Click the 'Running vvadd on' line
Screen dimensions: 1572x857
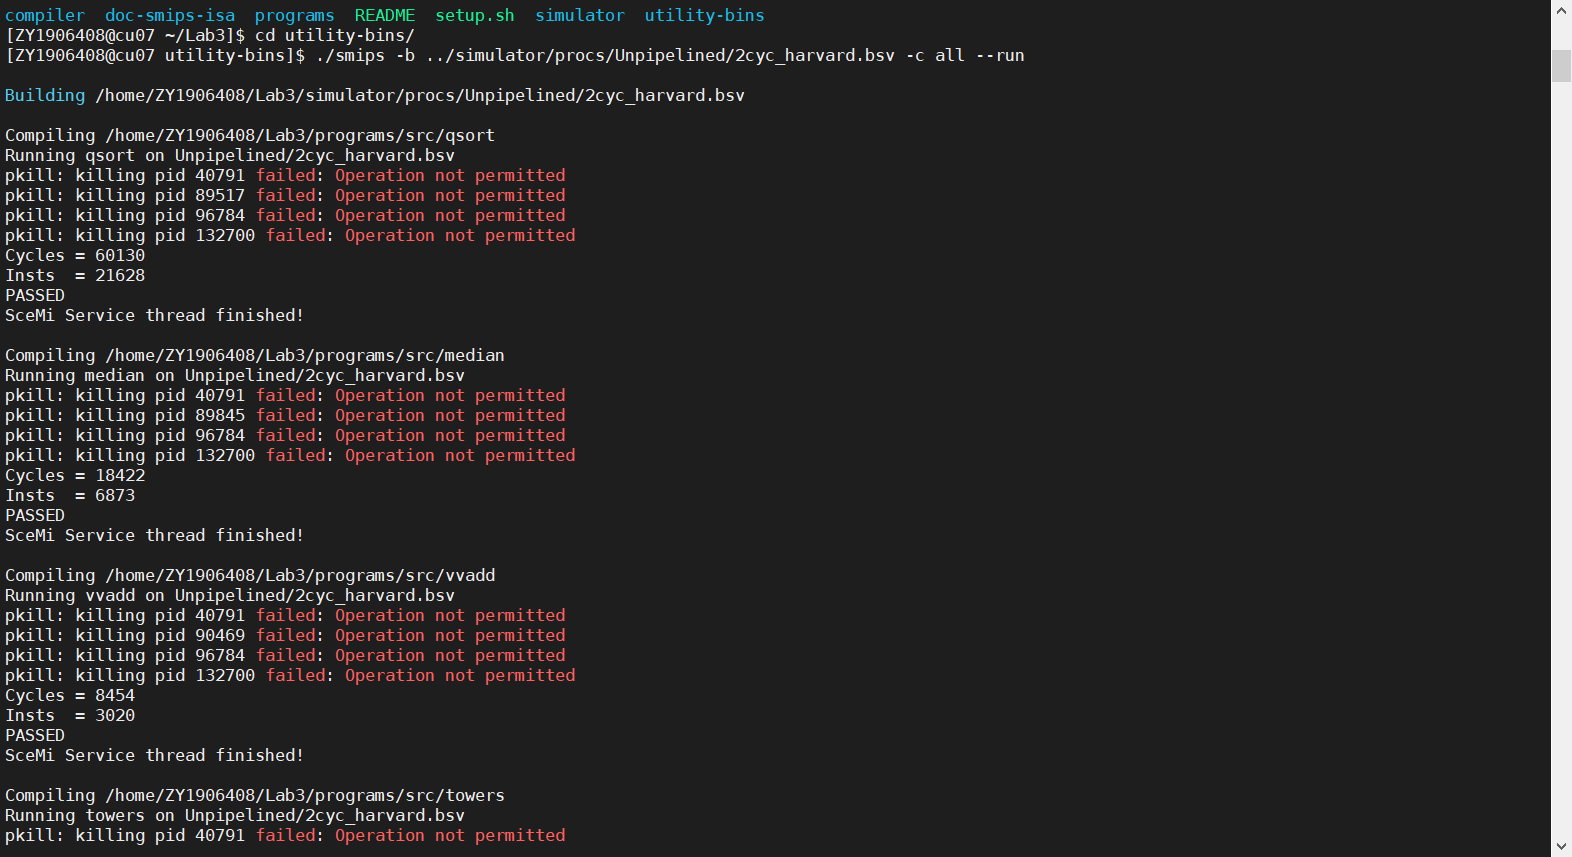230,595
